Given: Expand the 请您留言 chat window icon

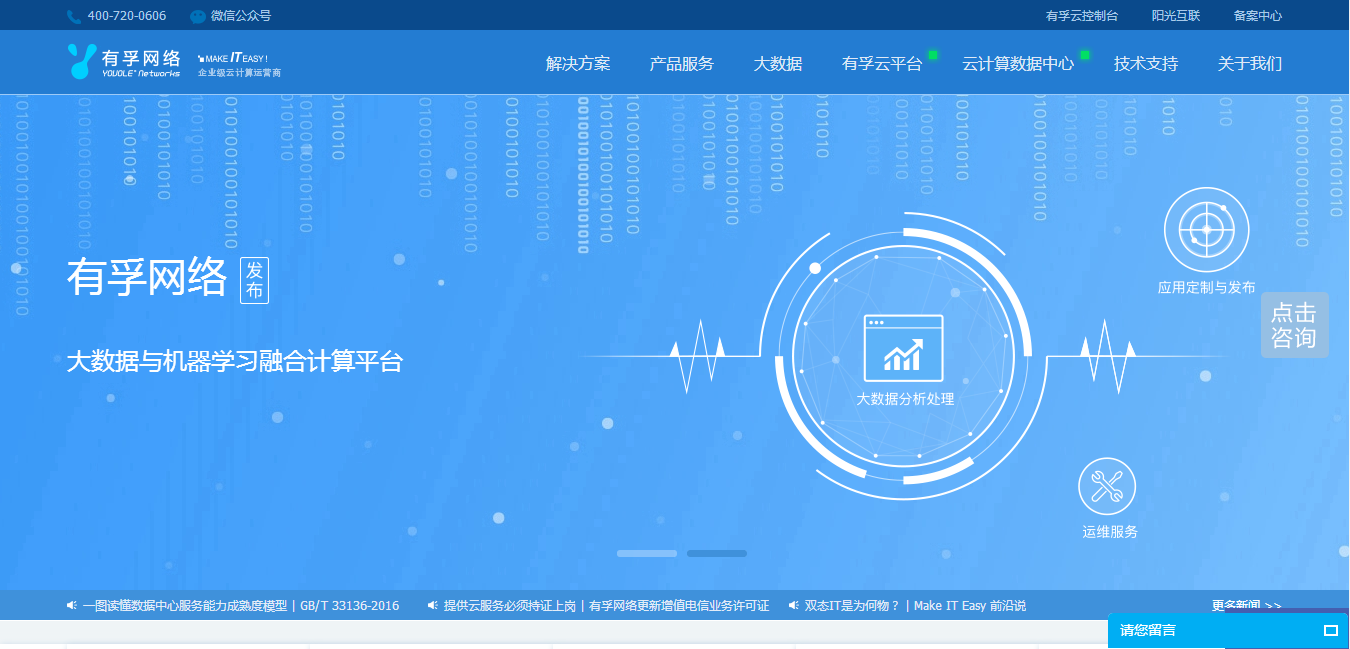Looking at the screenshot, I should (1331, 630).
